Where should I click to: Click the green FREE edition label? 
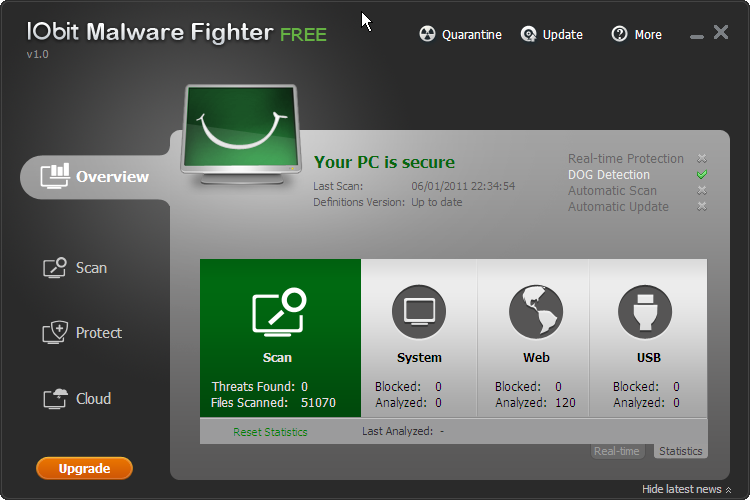[x=303, y=35]
